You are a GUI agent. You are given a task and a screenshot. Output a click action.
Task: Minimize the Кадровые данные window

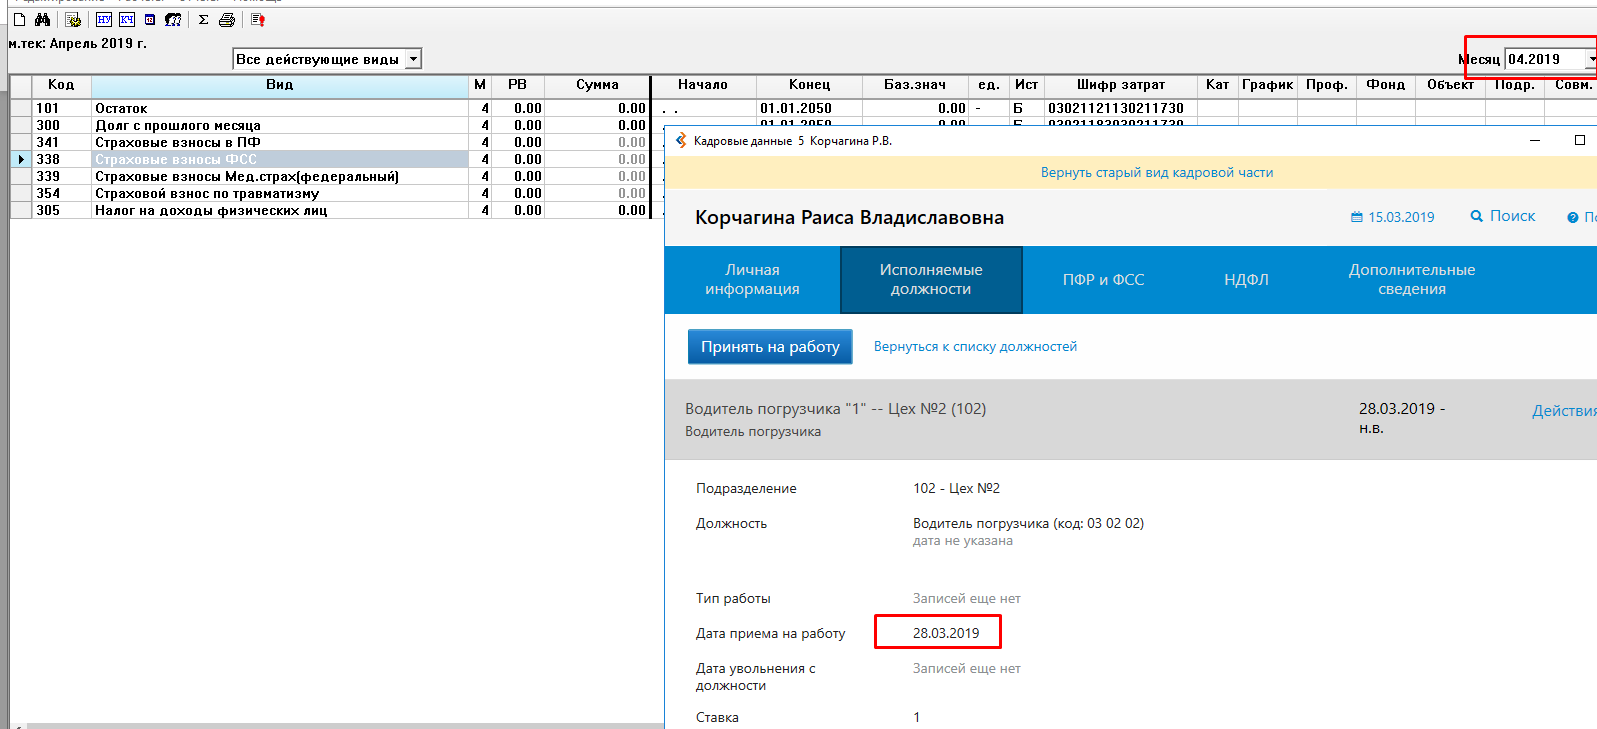[x=1535, y=140]
